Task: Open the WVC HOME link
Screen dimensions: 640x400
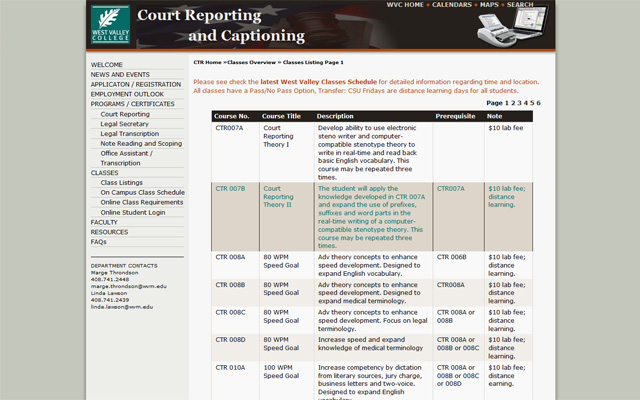Action: tap(405, 5)
